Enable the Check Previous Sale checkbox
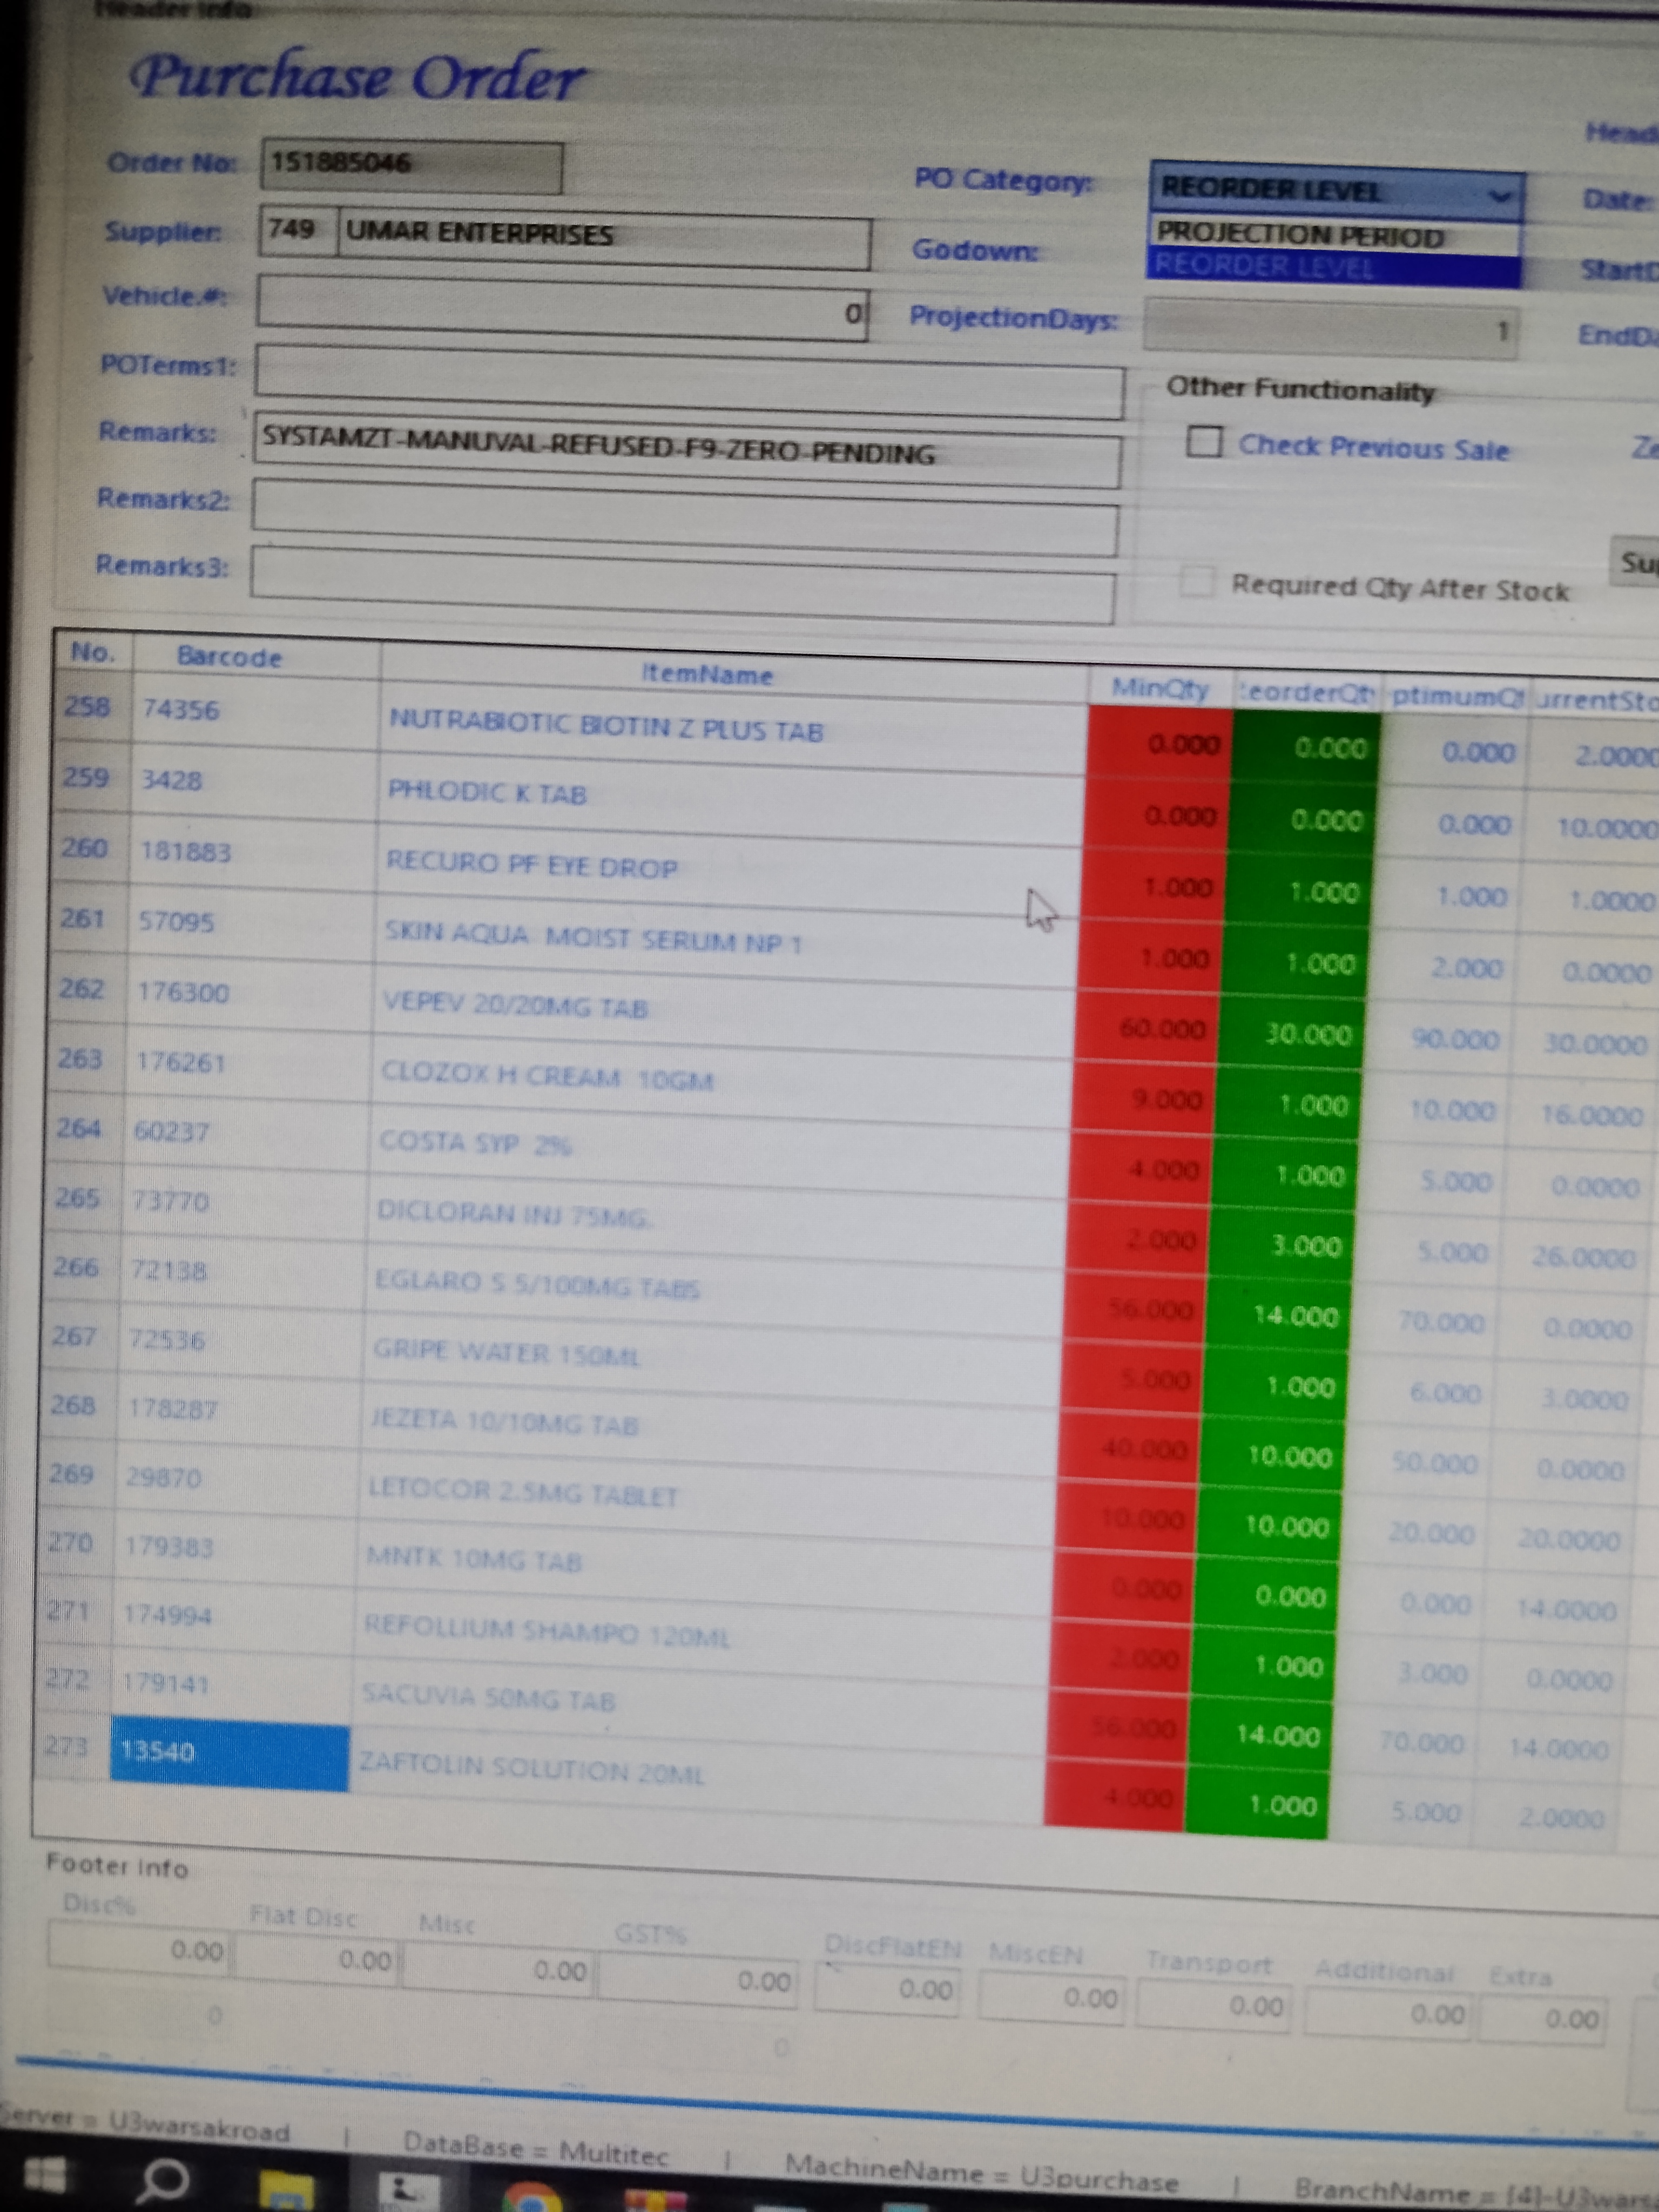 [1204, 441]
